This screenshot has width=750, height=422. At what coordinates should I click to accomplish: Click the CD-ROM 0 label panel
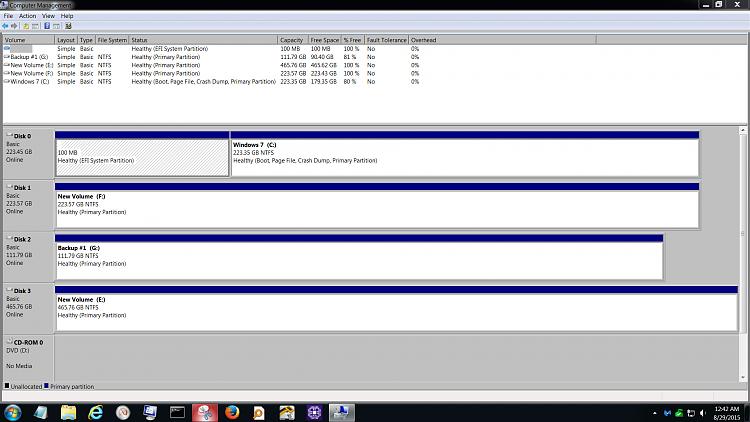pos(29,358)
